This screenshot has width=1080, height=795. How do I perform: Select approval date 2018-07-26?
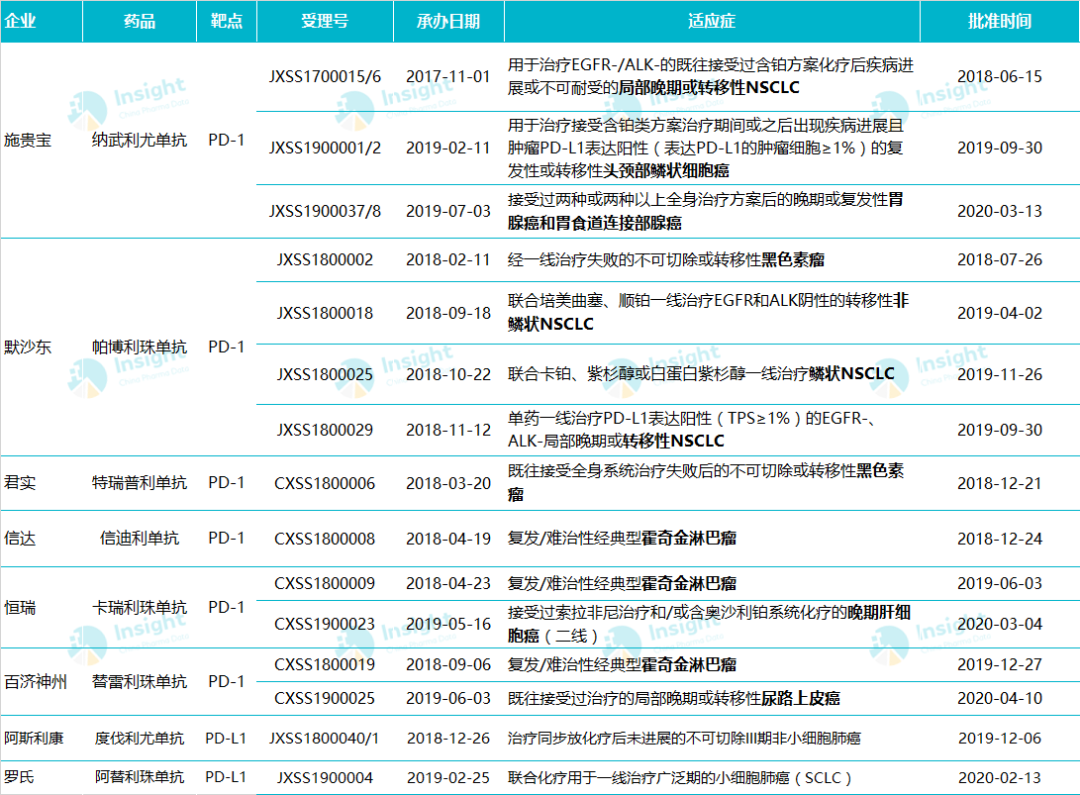[999, 260]
